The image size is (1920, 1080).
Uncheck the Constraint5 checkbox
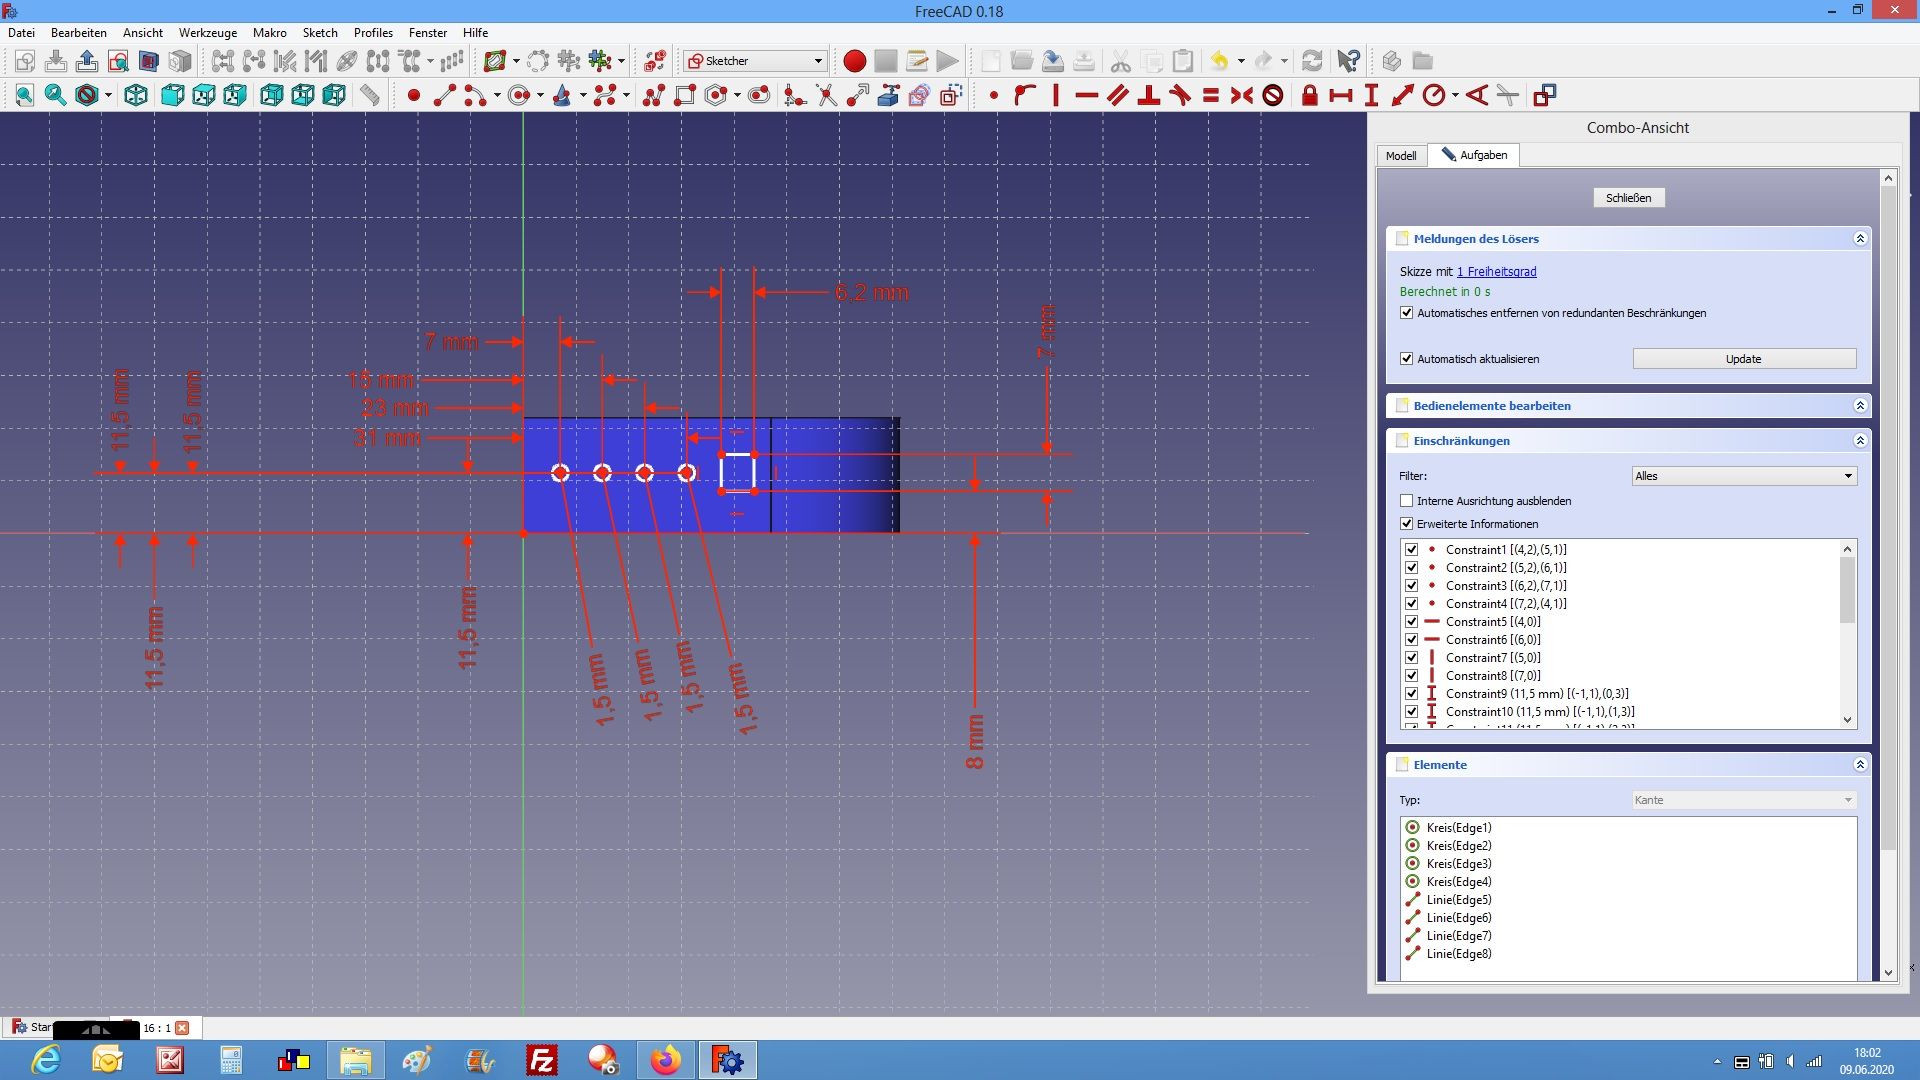point(1411,622)
